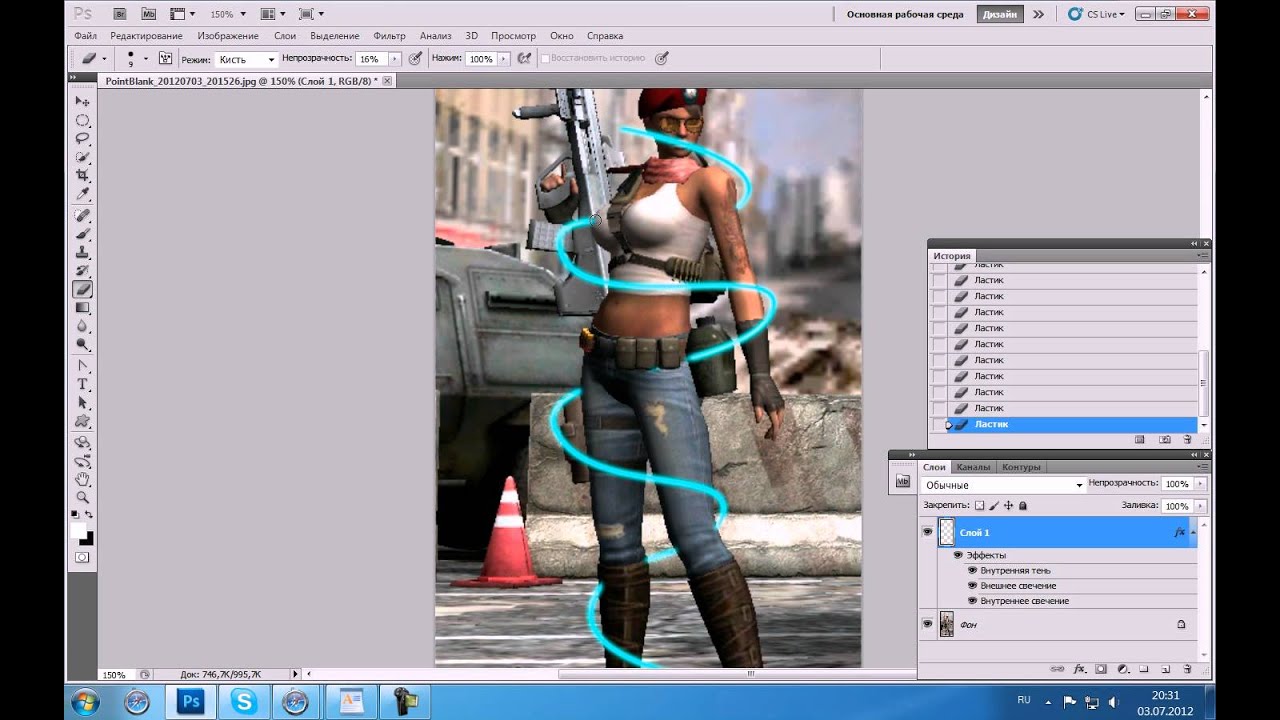Toggle lock transparent pixels
This screenshot has width=1280, height=720.
tap(980, 506)
